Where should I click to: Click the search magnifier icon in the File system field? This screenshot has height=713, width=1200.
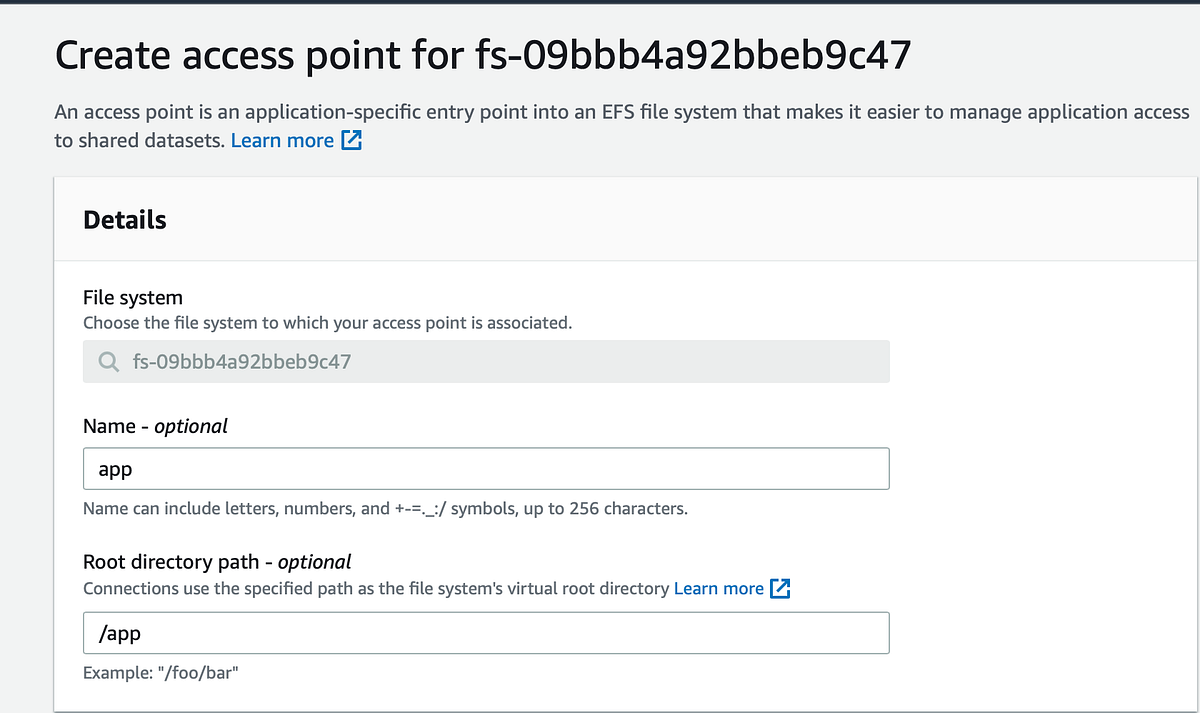click(x=108, y=362)
